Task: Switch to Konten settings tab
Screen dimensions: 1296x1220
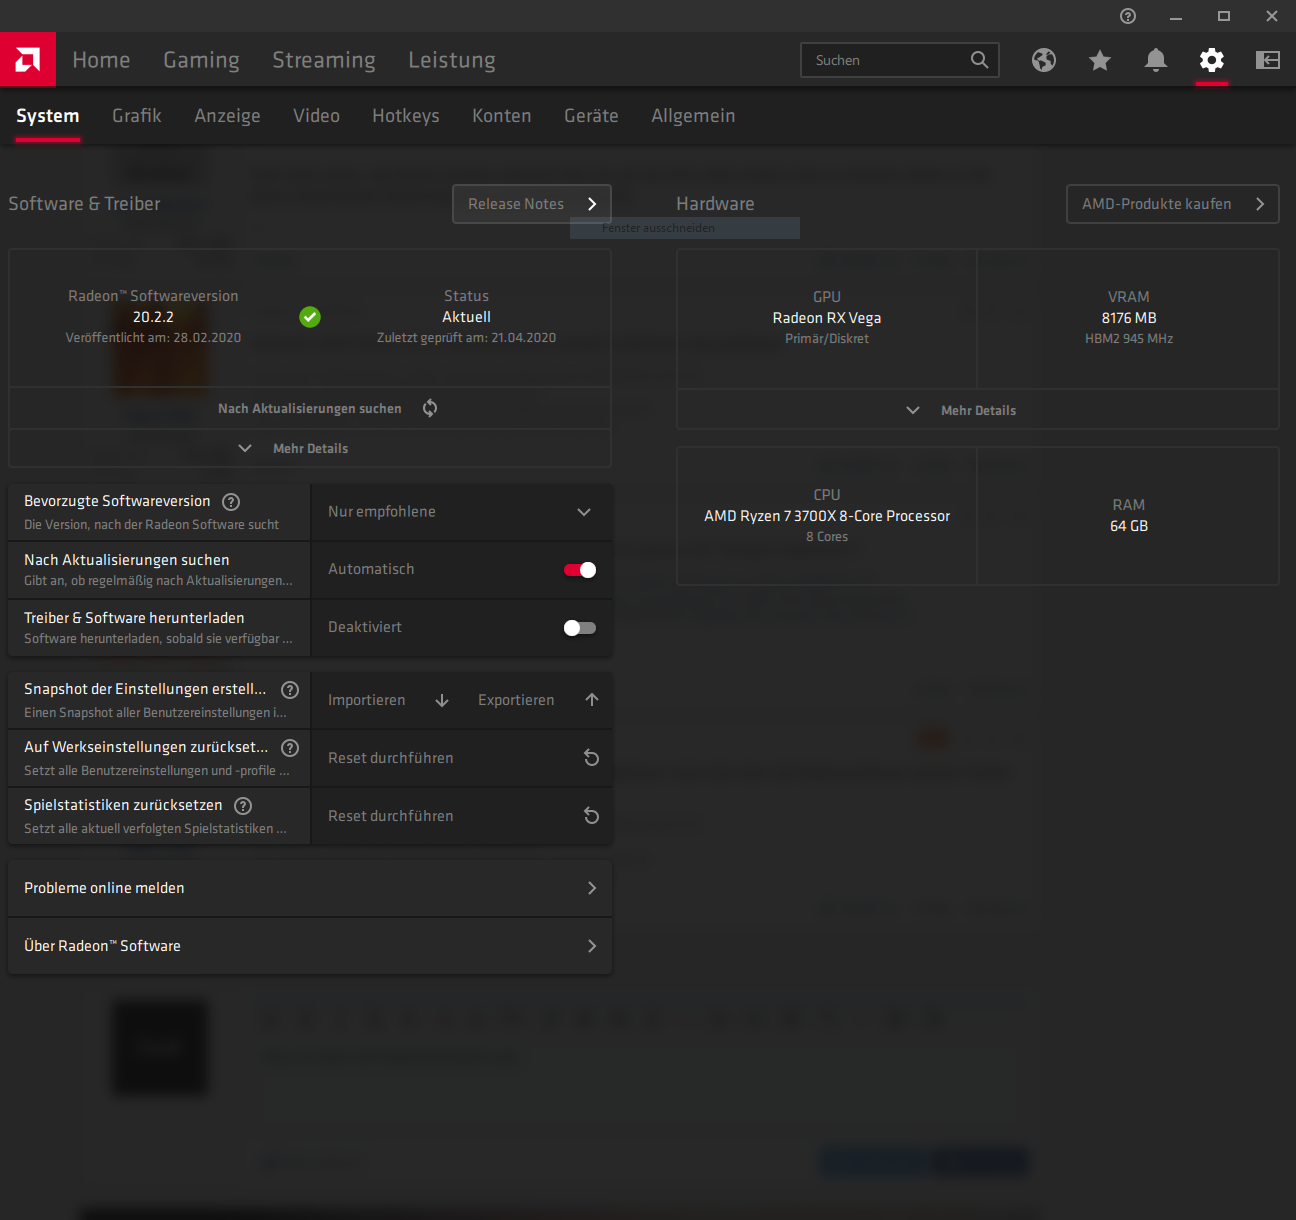Action: [502, 116]
